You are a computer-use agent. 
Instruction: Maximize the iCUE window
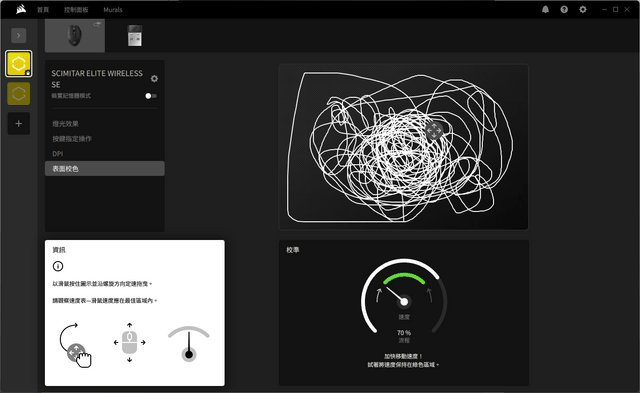tap(616, 9)
